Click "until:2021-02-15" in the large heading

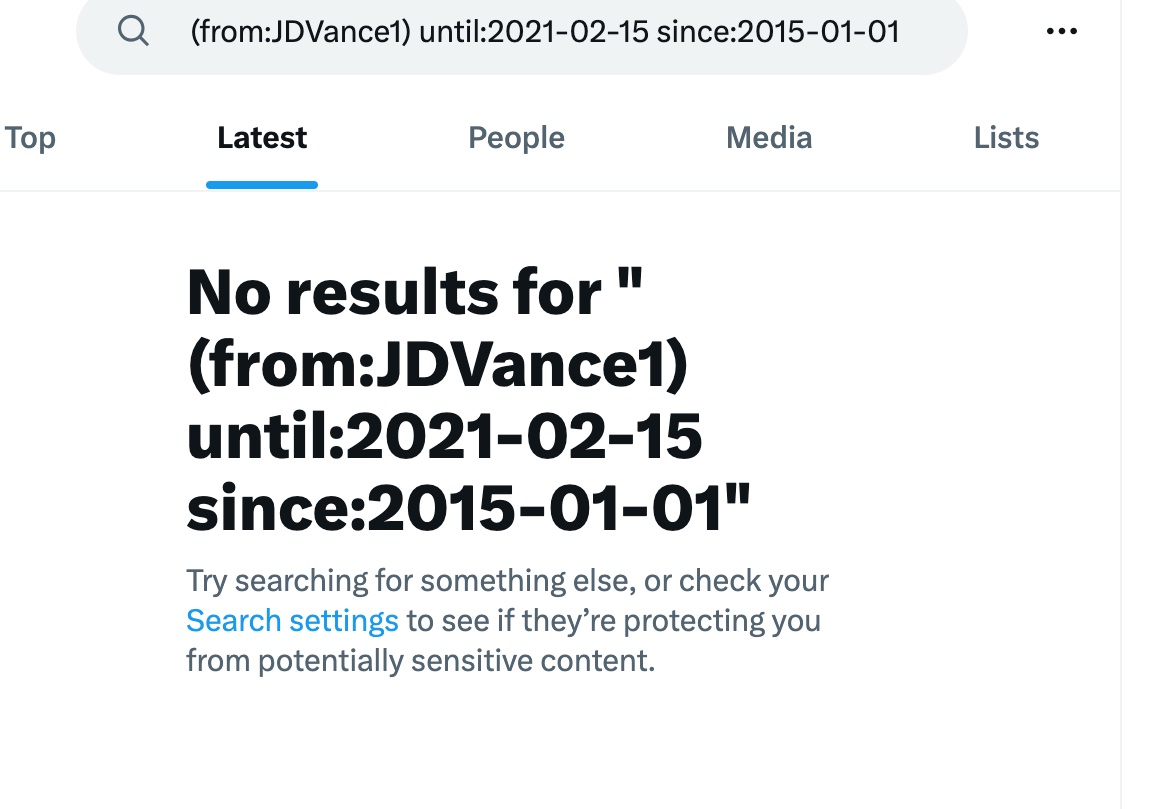coord(444,438)
